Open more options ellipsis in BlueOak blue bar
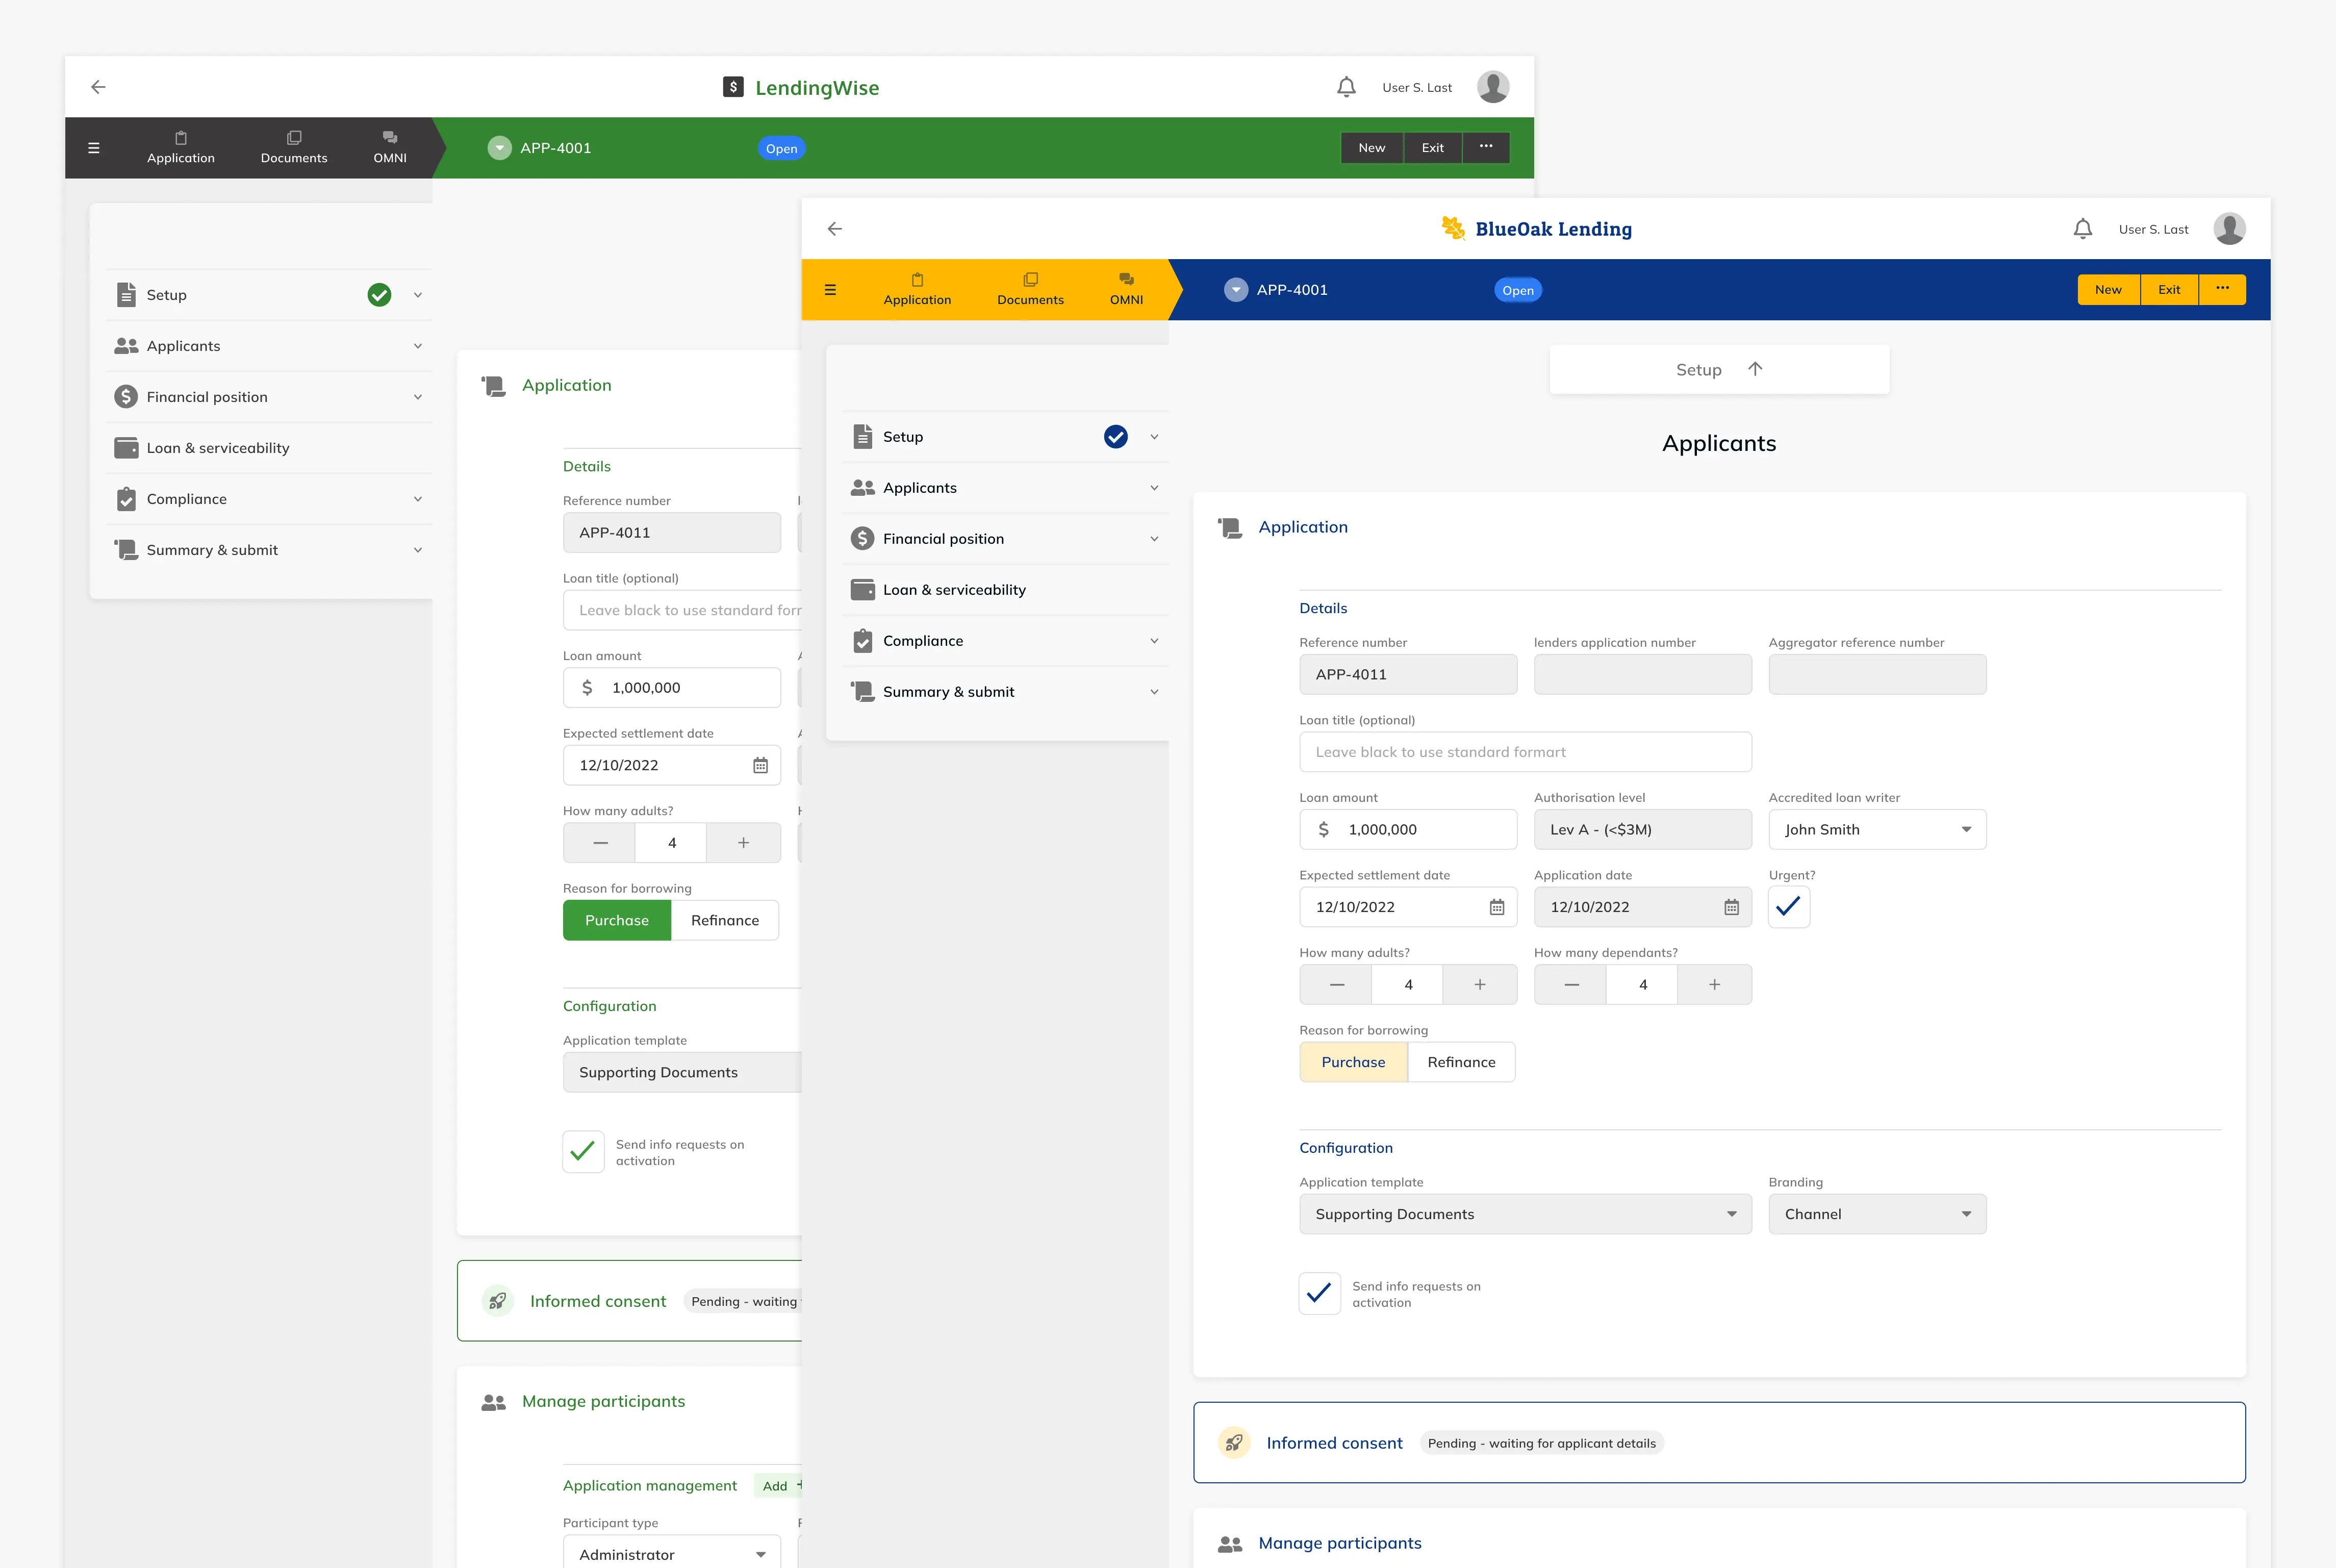 (2222, 289)
